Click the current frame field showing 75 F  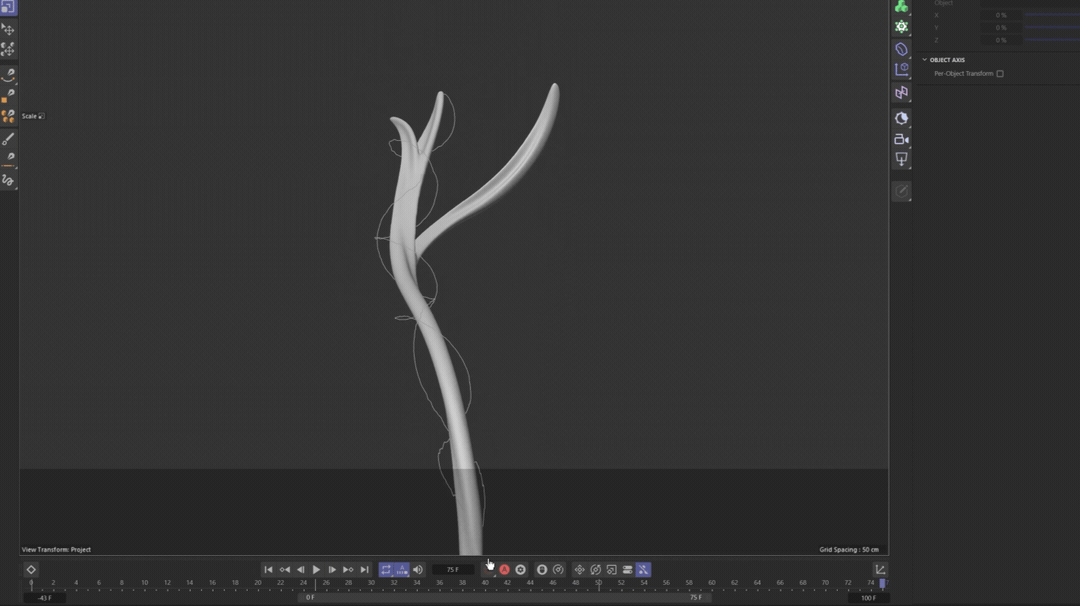coord(453,570)
